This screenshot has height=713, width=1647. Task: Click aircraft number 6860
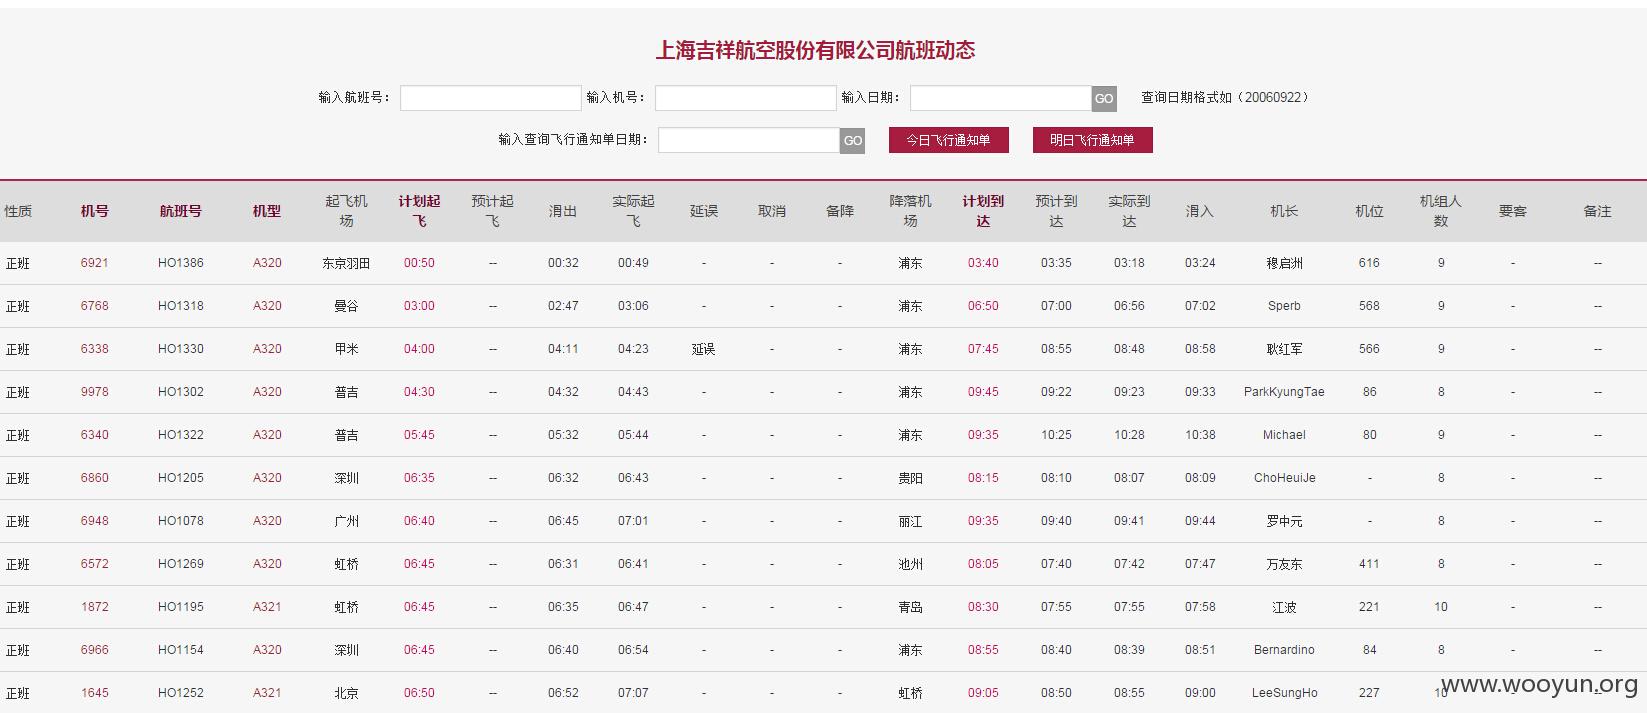coord(95,478)
